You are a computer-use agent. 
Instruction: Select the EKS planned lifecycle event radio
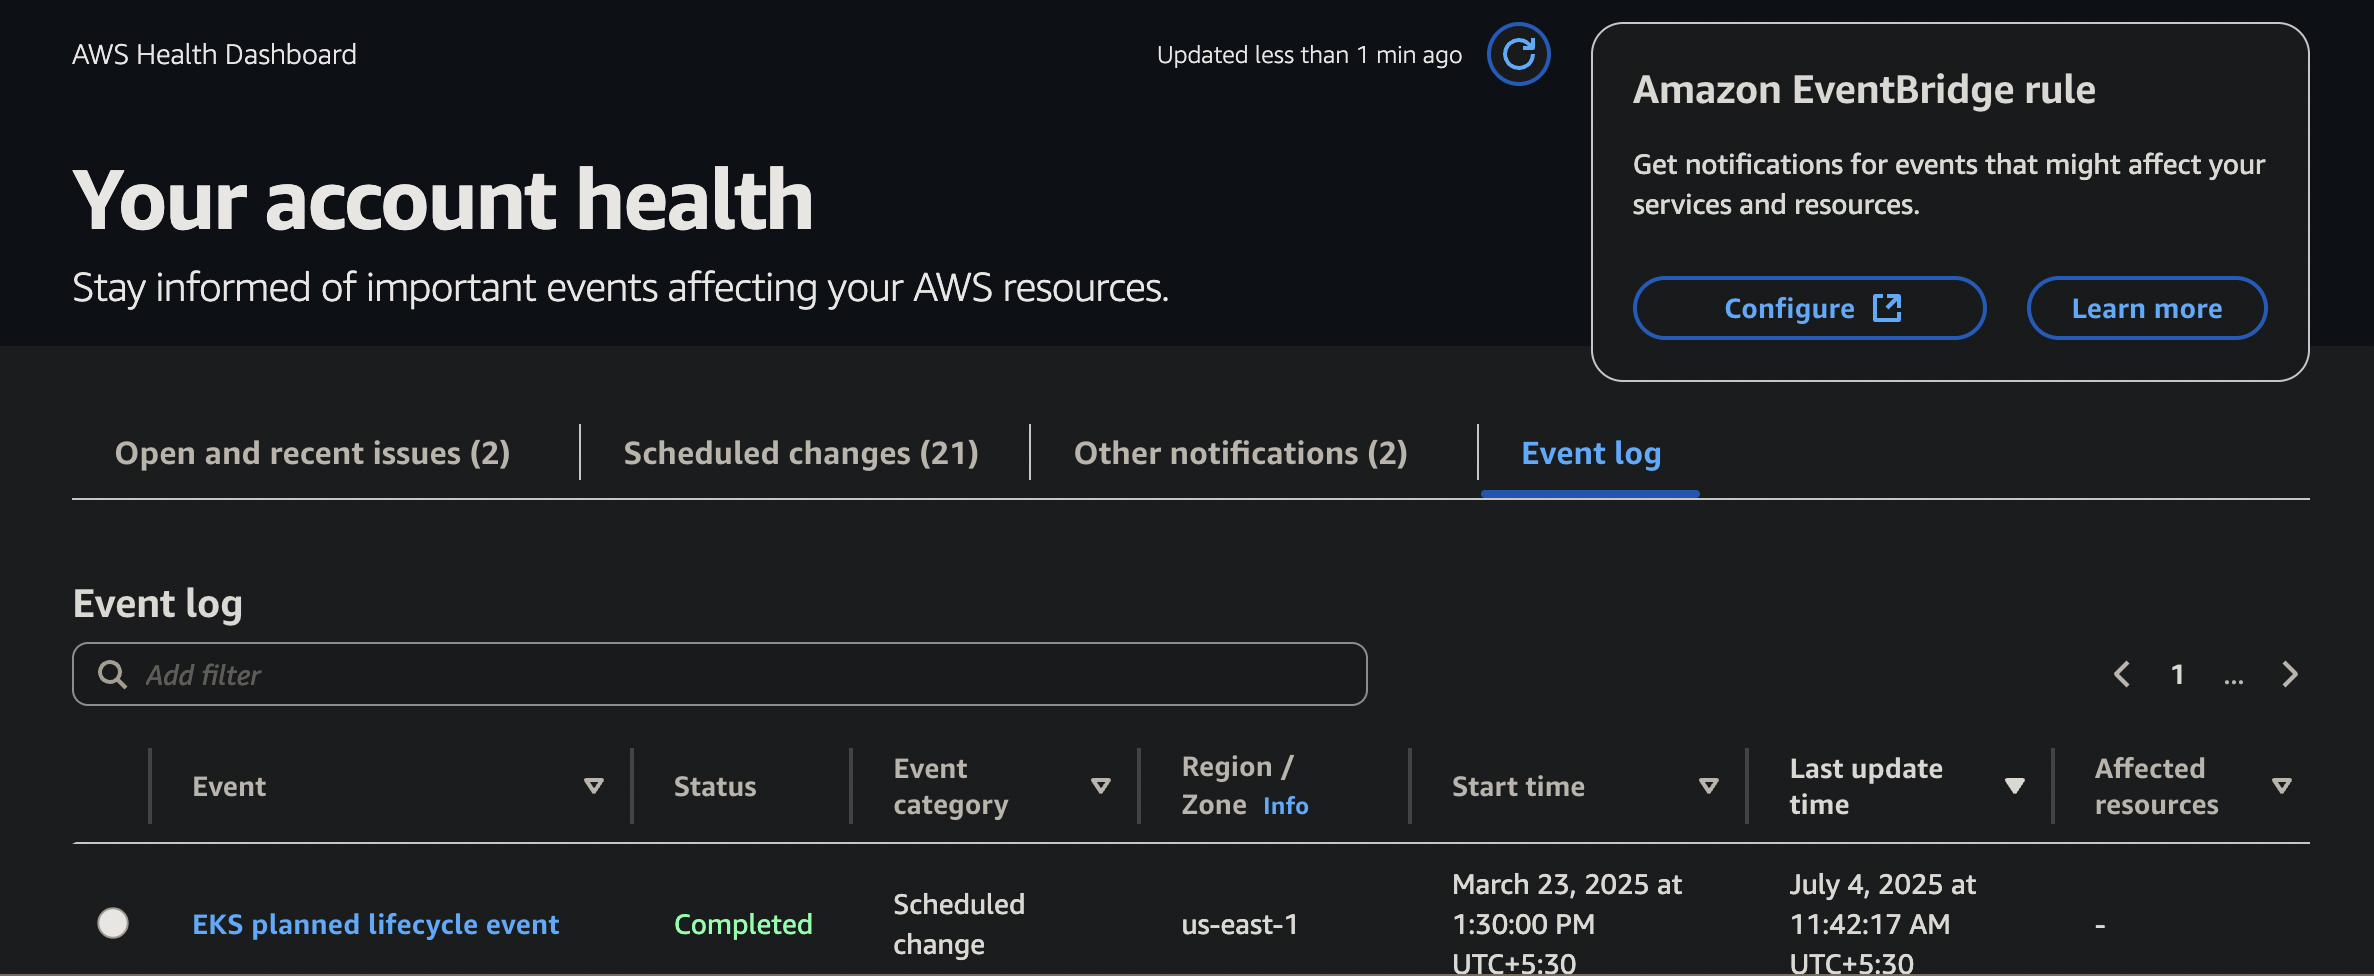click(113, 923)
